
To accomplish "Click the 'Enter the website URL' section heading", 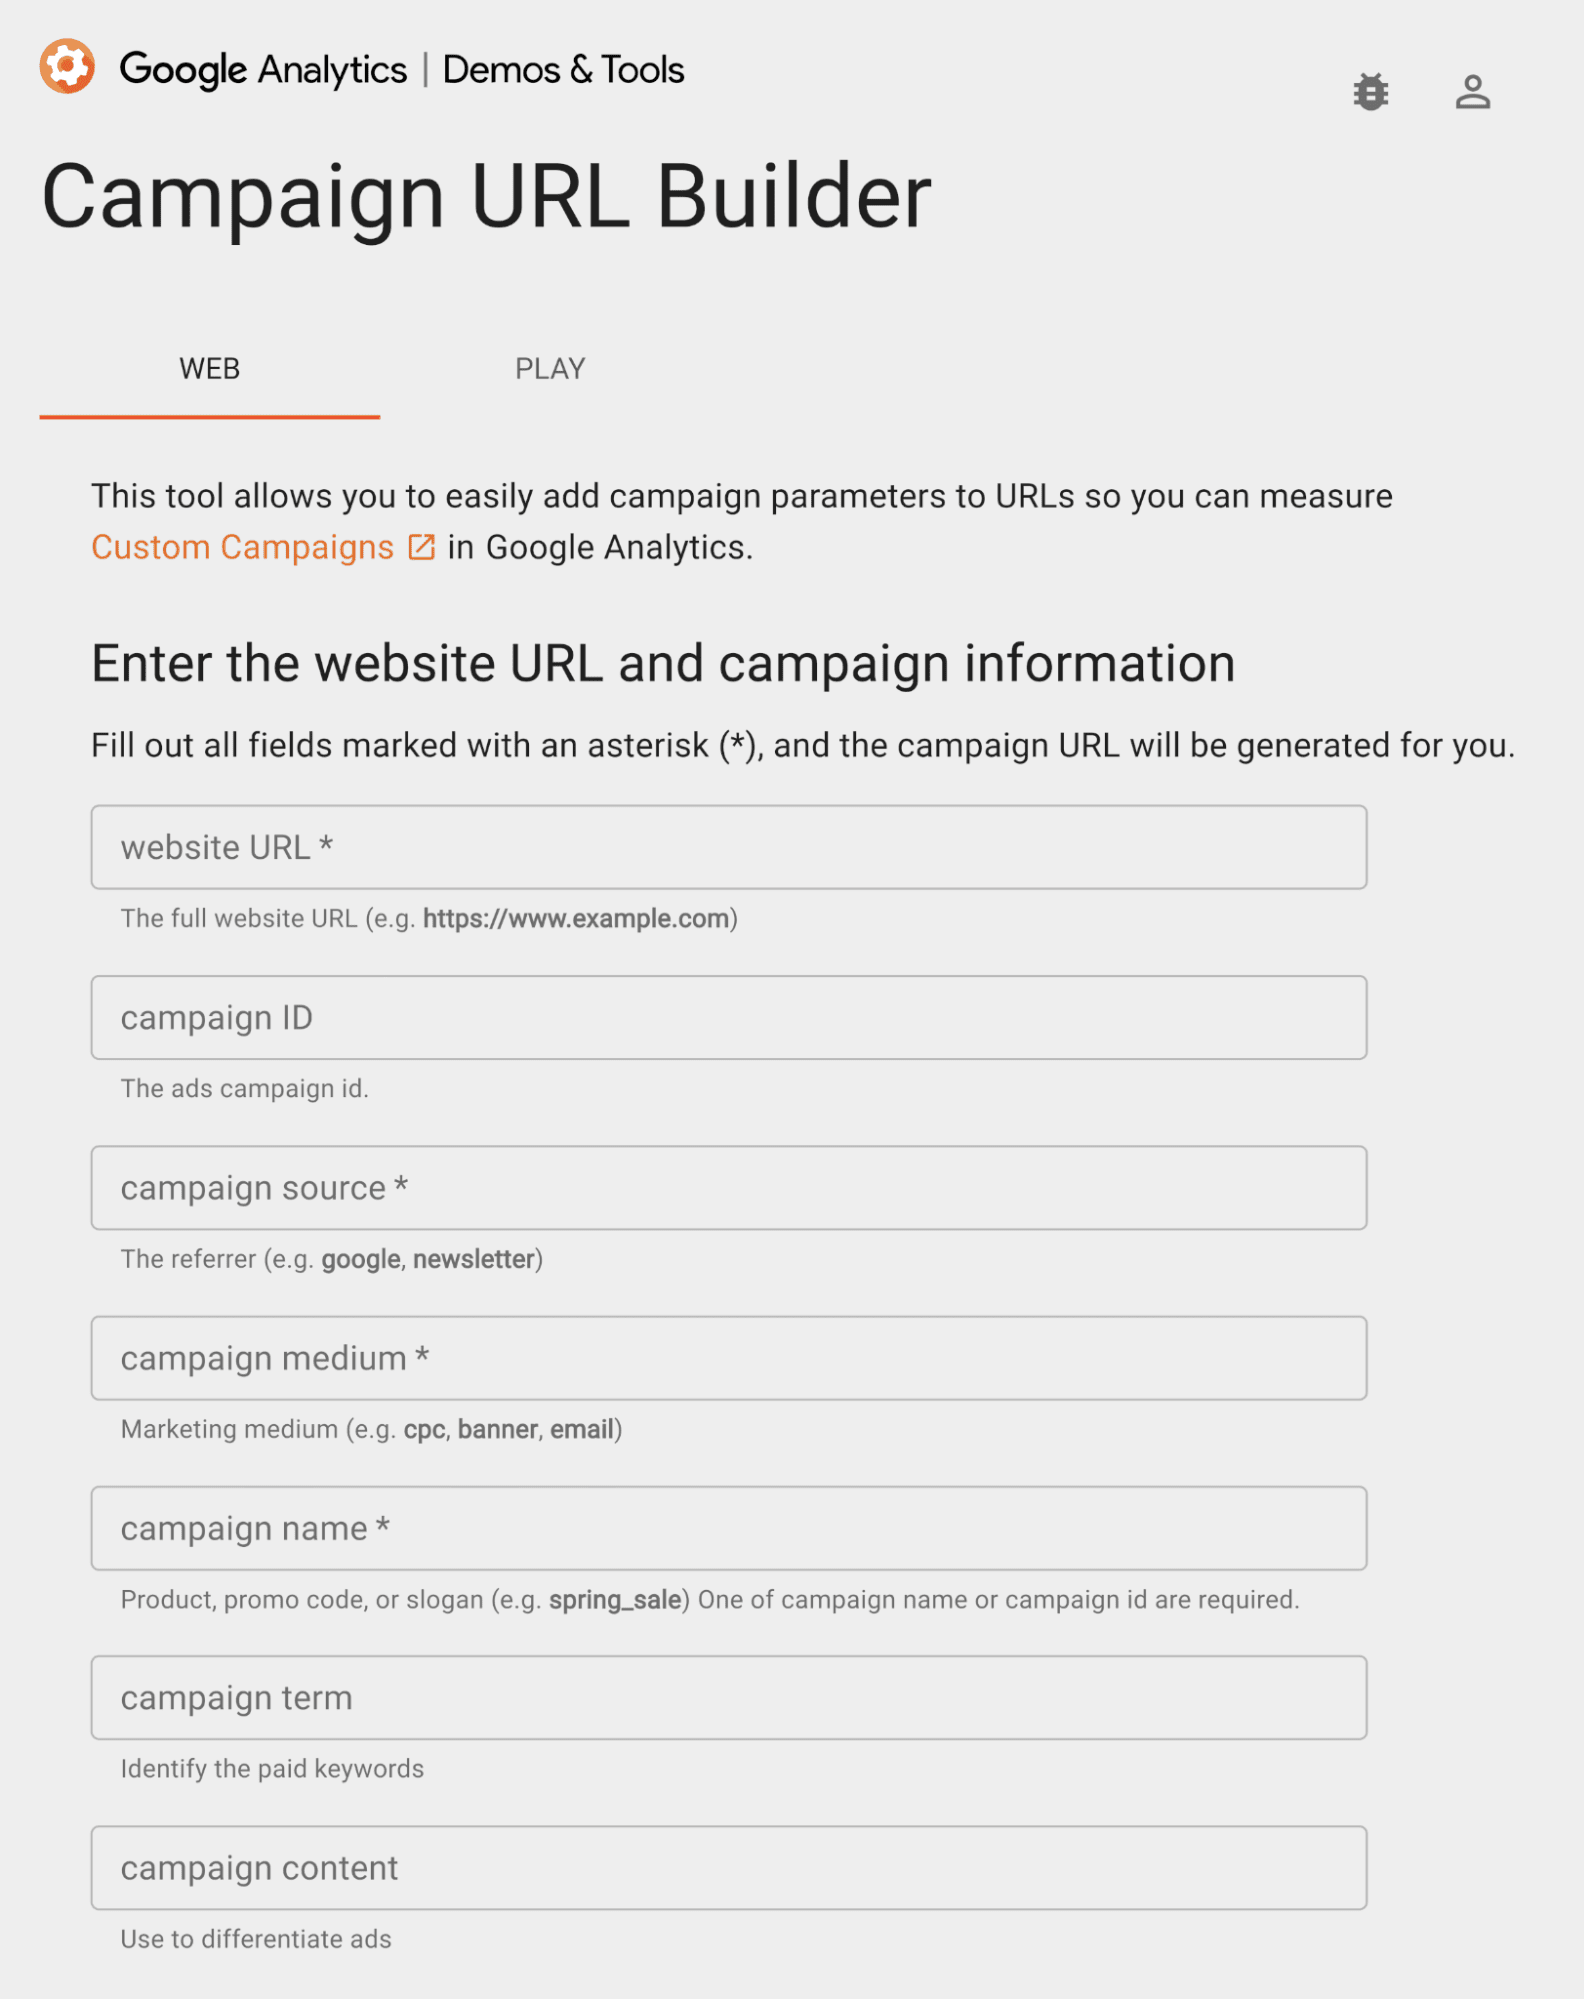I will click(x=663, y=664).
